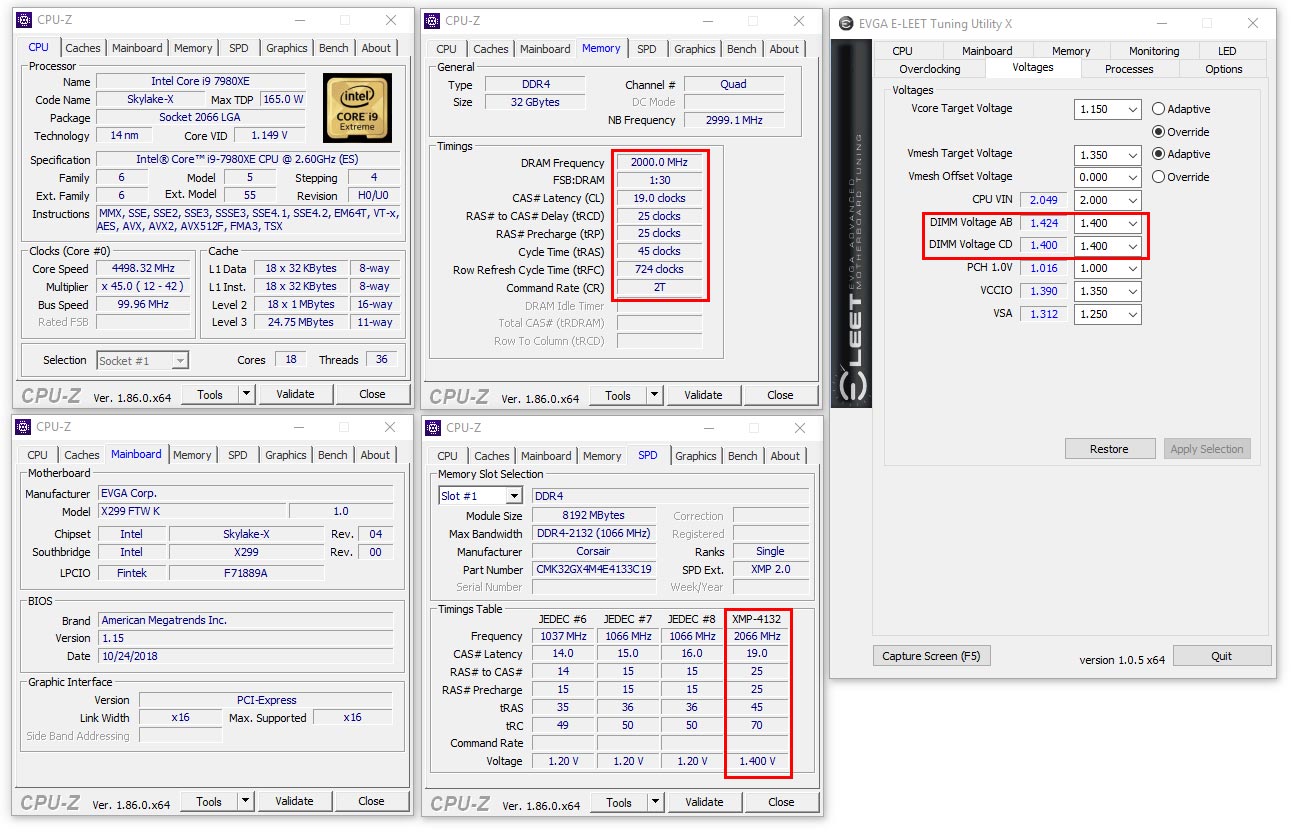Viewport: 1301px width, 833px height.
Task: Click title bar icon of CPU-Z SPD window
Action: (x=433, y=428)
